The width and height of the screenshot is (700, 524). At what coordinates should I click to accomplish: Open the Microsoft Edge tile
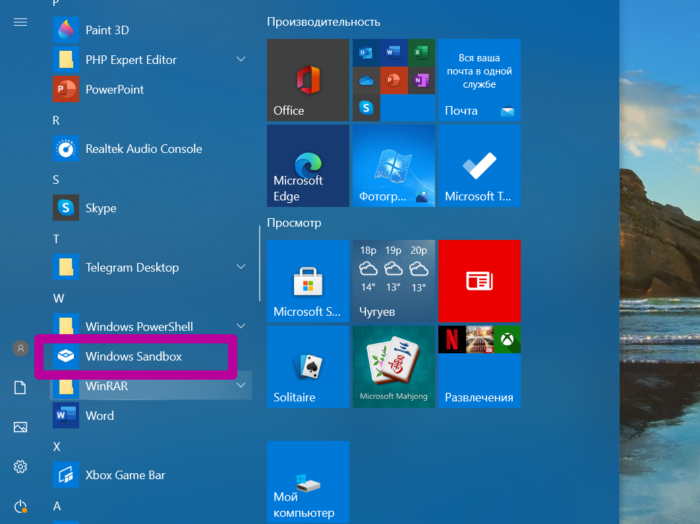coord(308,165)
